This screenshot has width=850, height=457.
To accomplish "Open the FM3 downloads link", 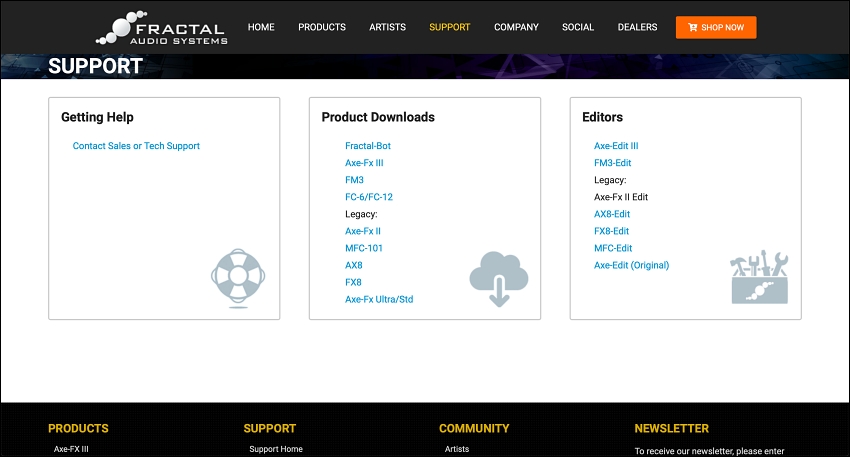I will (354, 180).
